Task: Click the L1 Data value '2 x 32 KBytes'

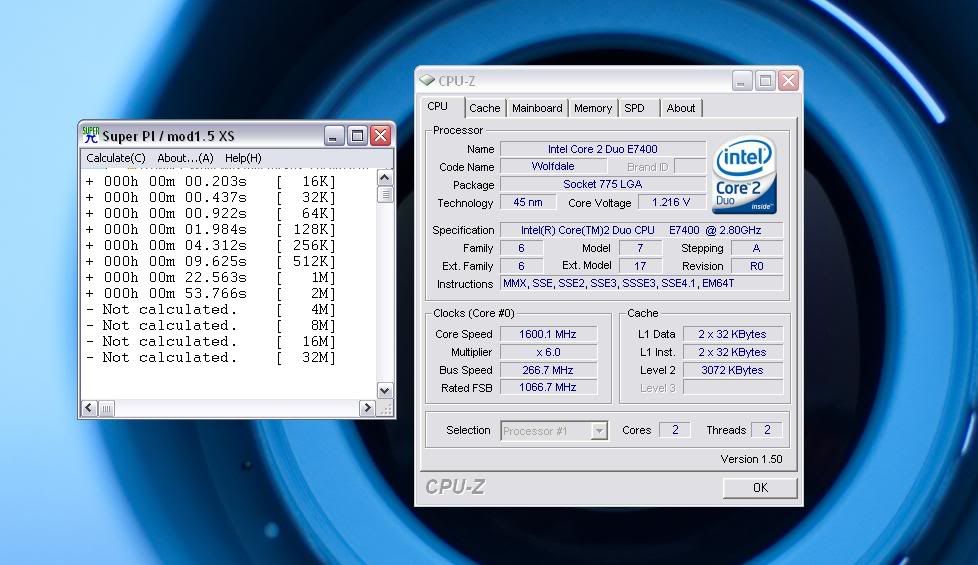Action: [x=732, y=334]
